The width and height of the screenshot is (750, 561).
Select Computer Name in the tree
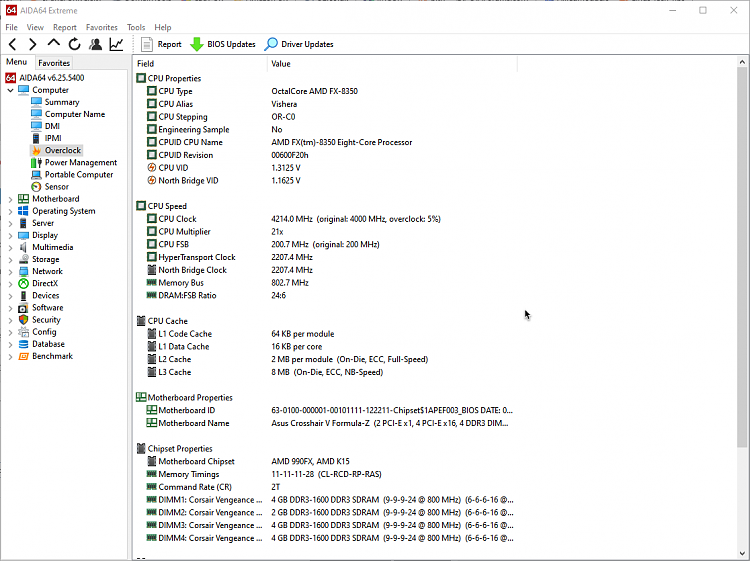point(75,114)
